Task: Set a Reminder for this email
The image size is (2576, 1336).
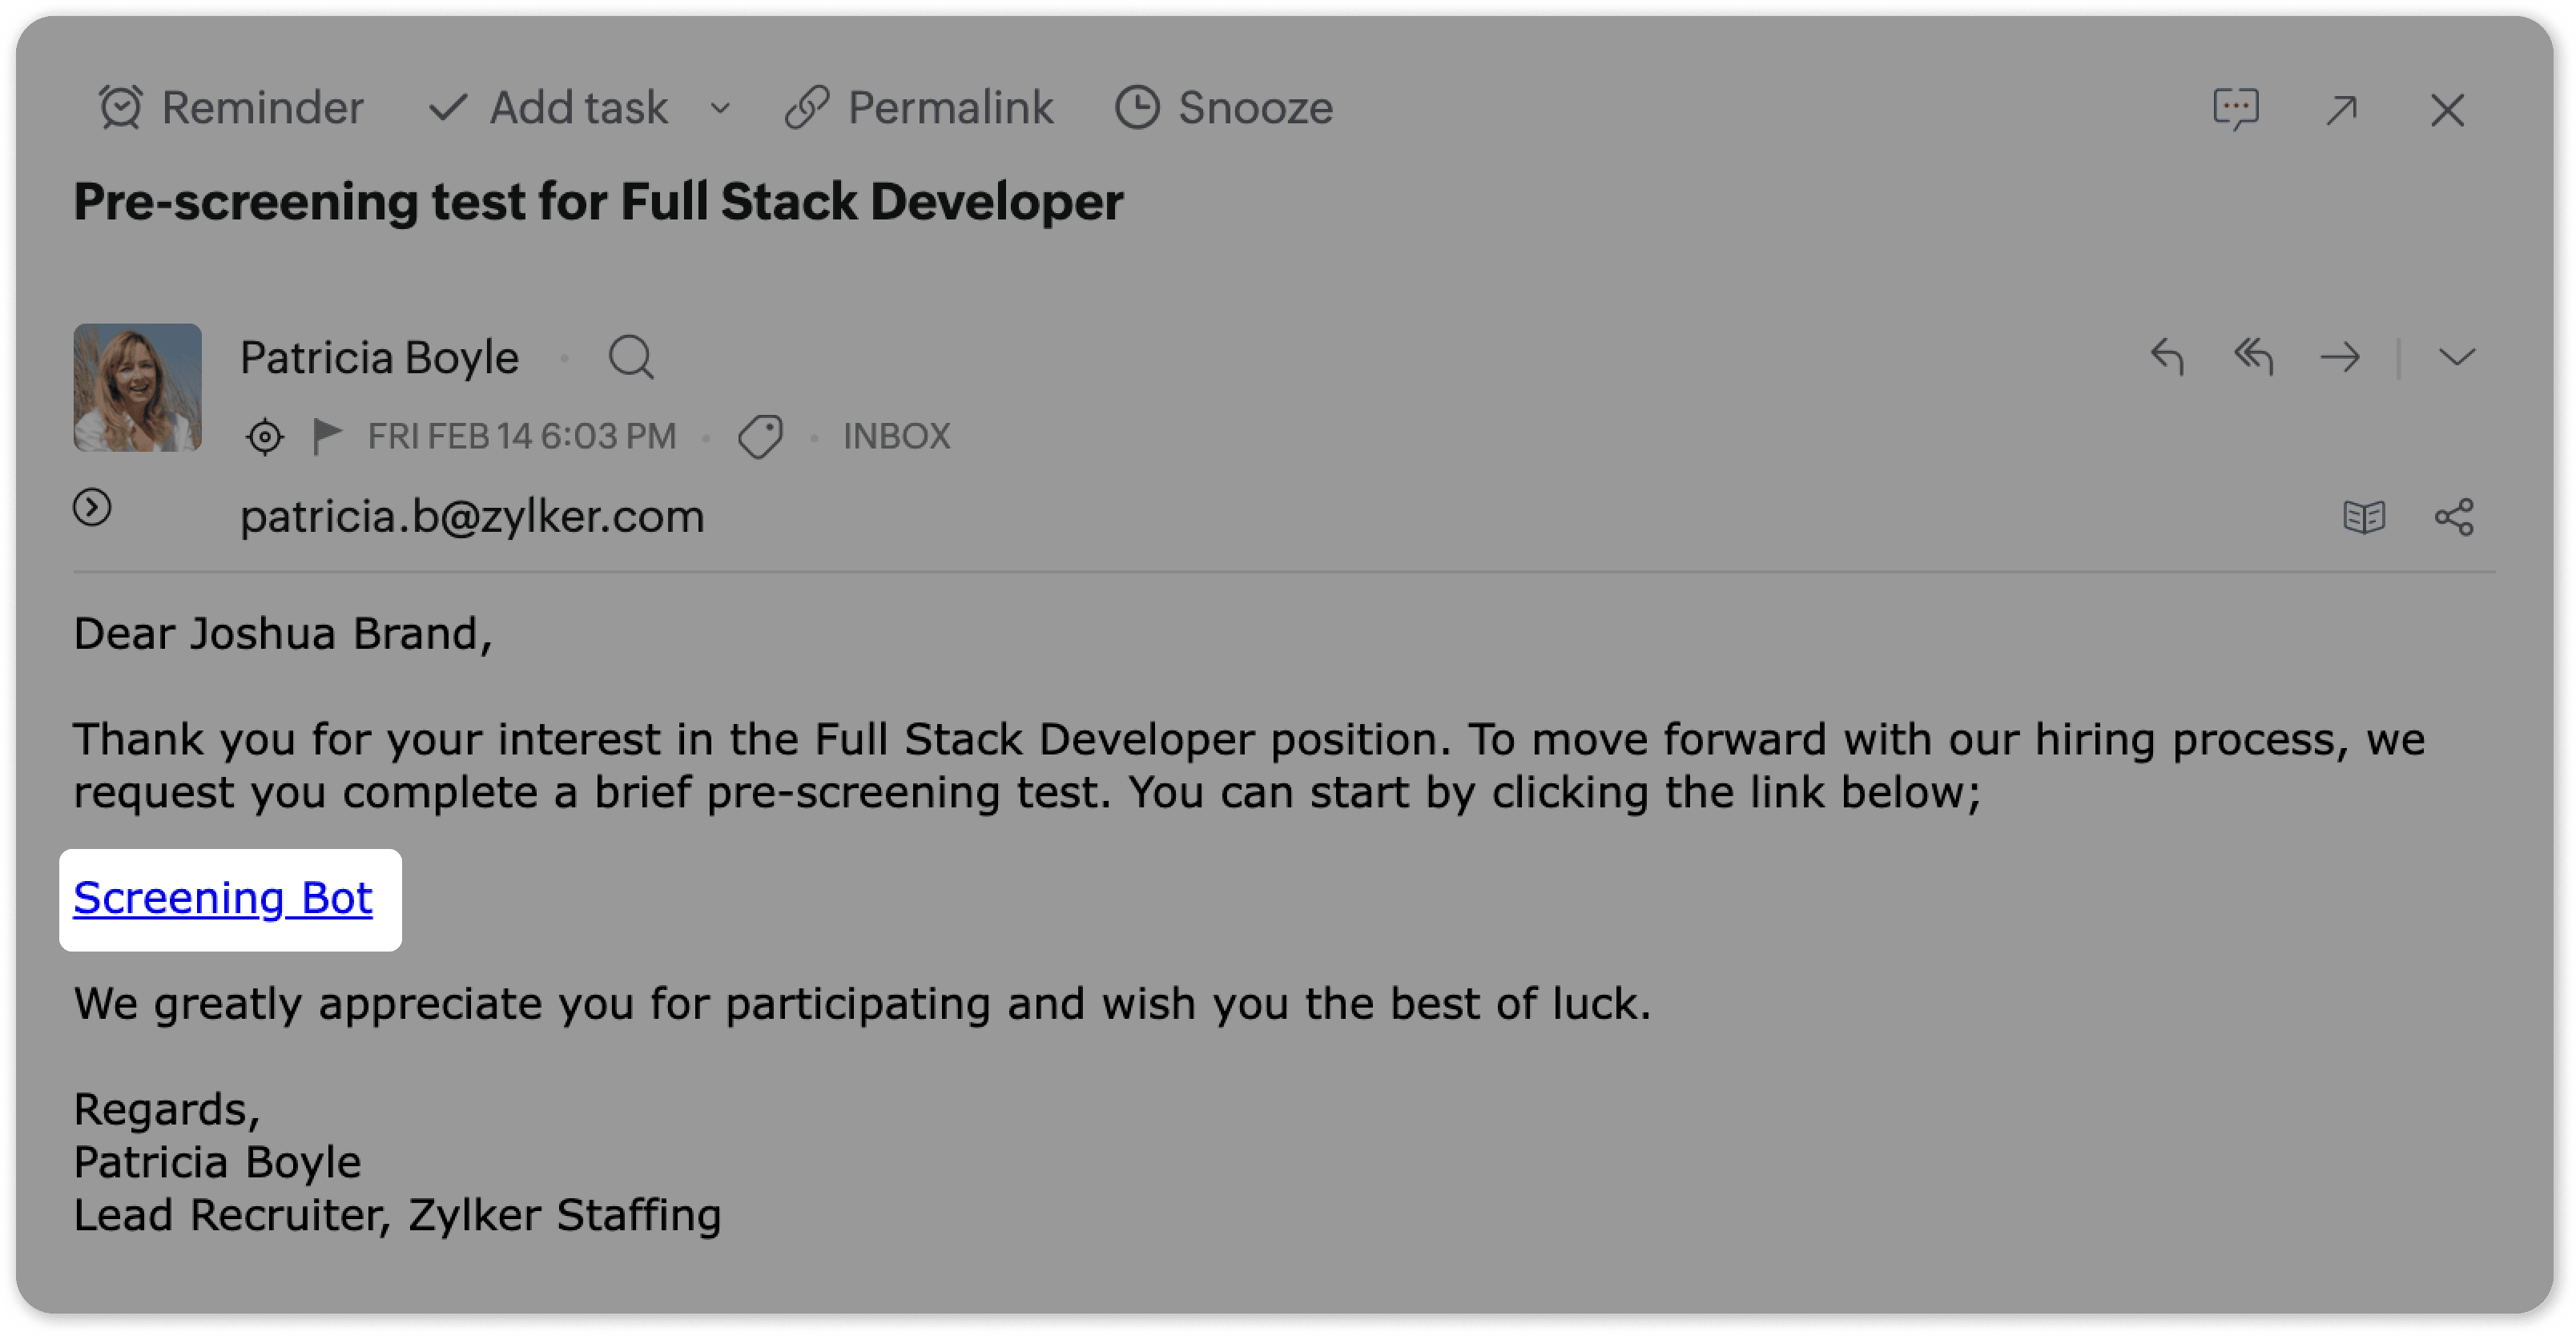Action: click(231, 108)
